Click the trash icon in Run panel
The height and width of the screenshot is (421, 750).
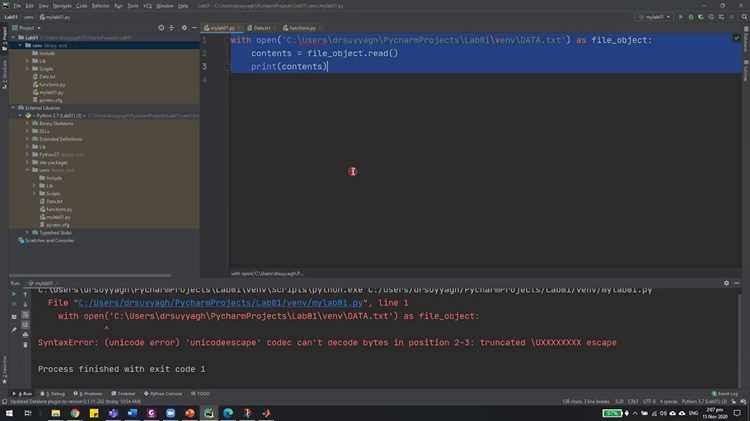25,345
